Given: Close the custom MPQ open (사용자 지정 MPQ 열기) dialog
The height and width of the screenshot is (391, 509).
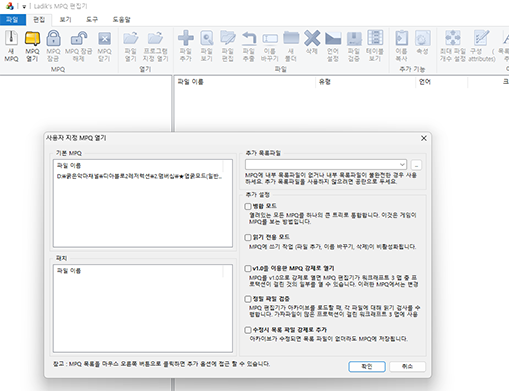Looking at the screenshot, I should 424,138.
